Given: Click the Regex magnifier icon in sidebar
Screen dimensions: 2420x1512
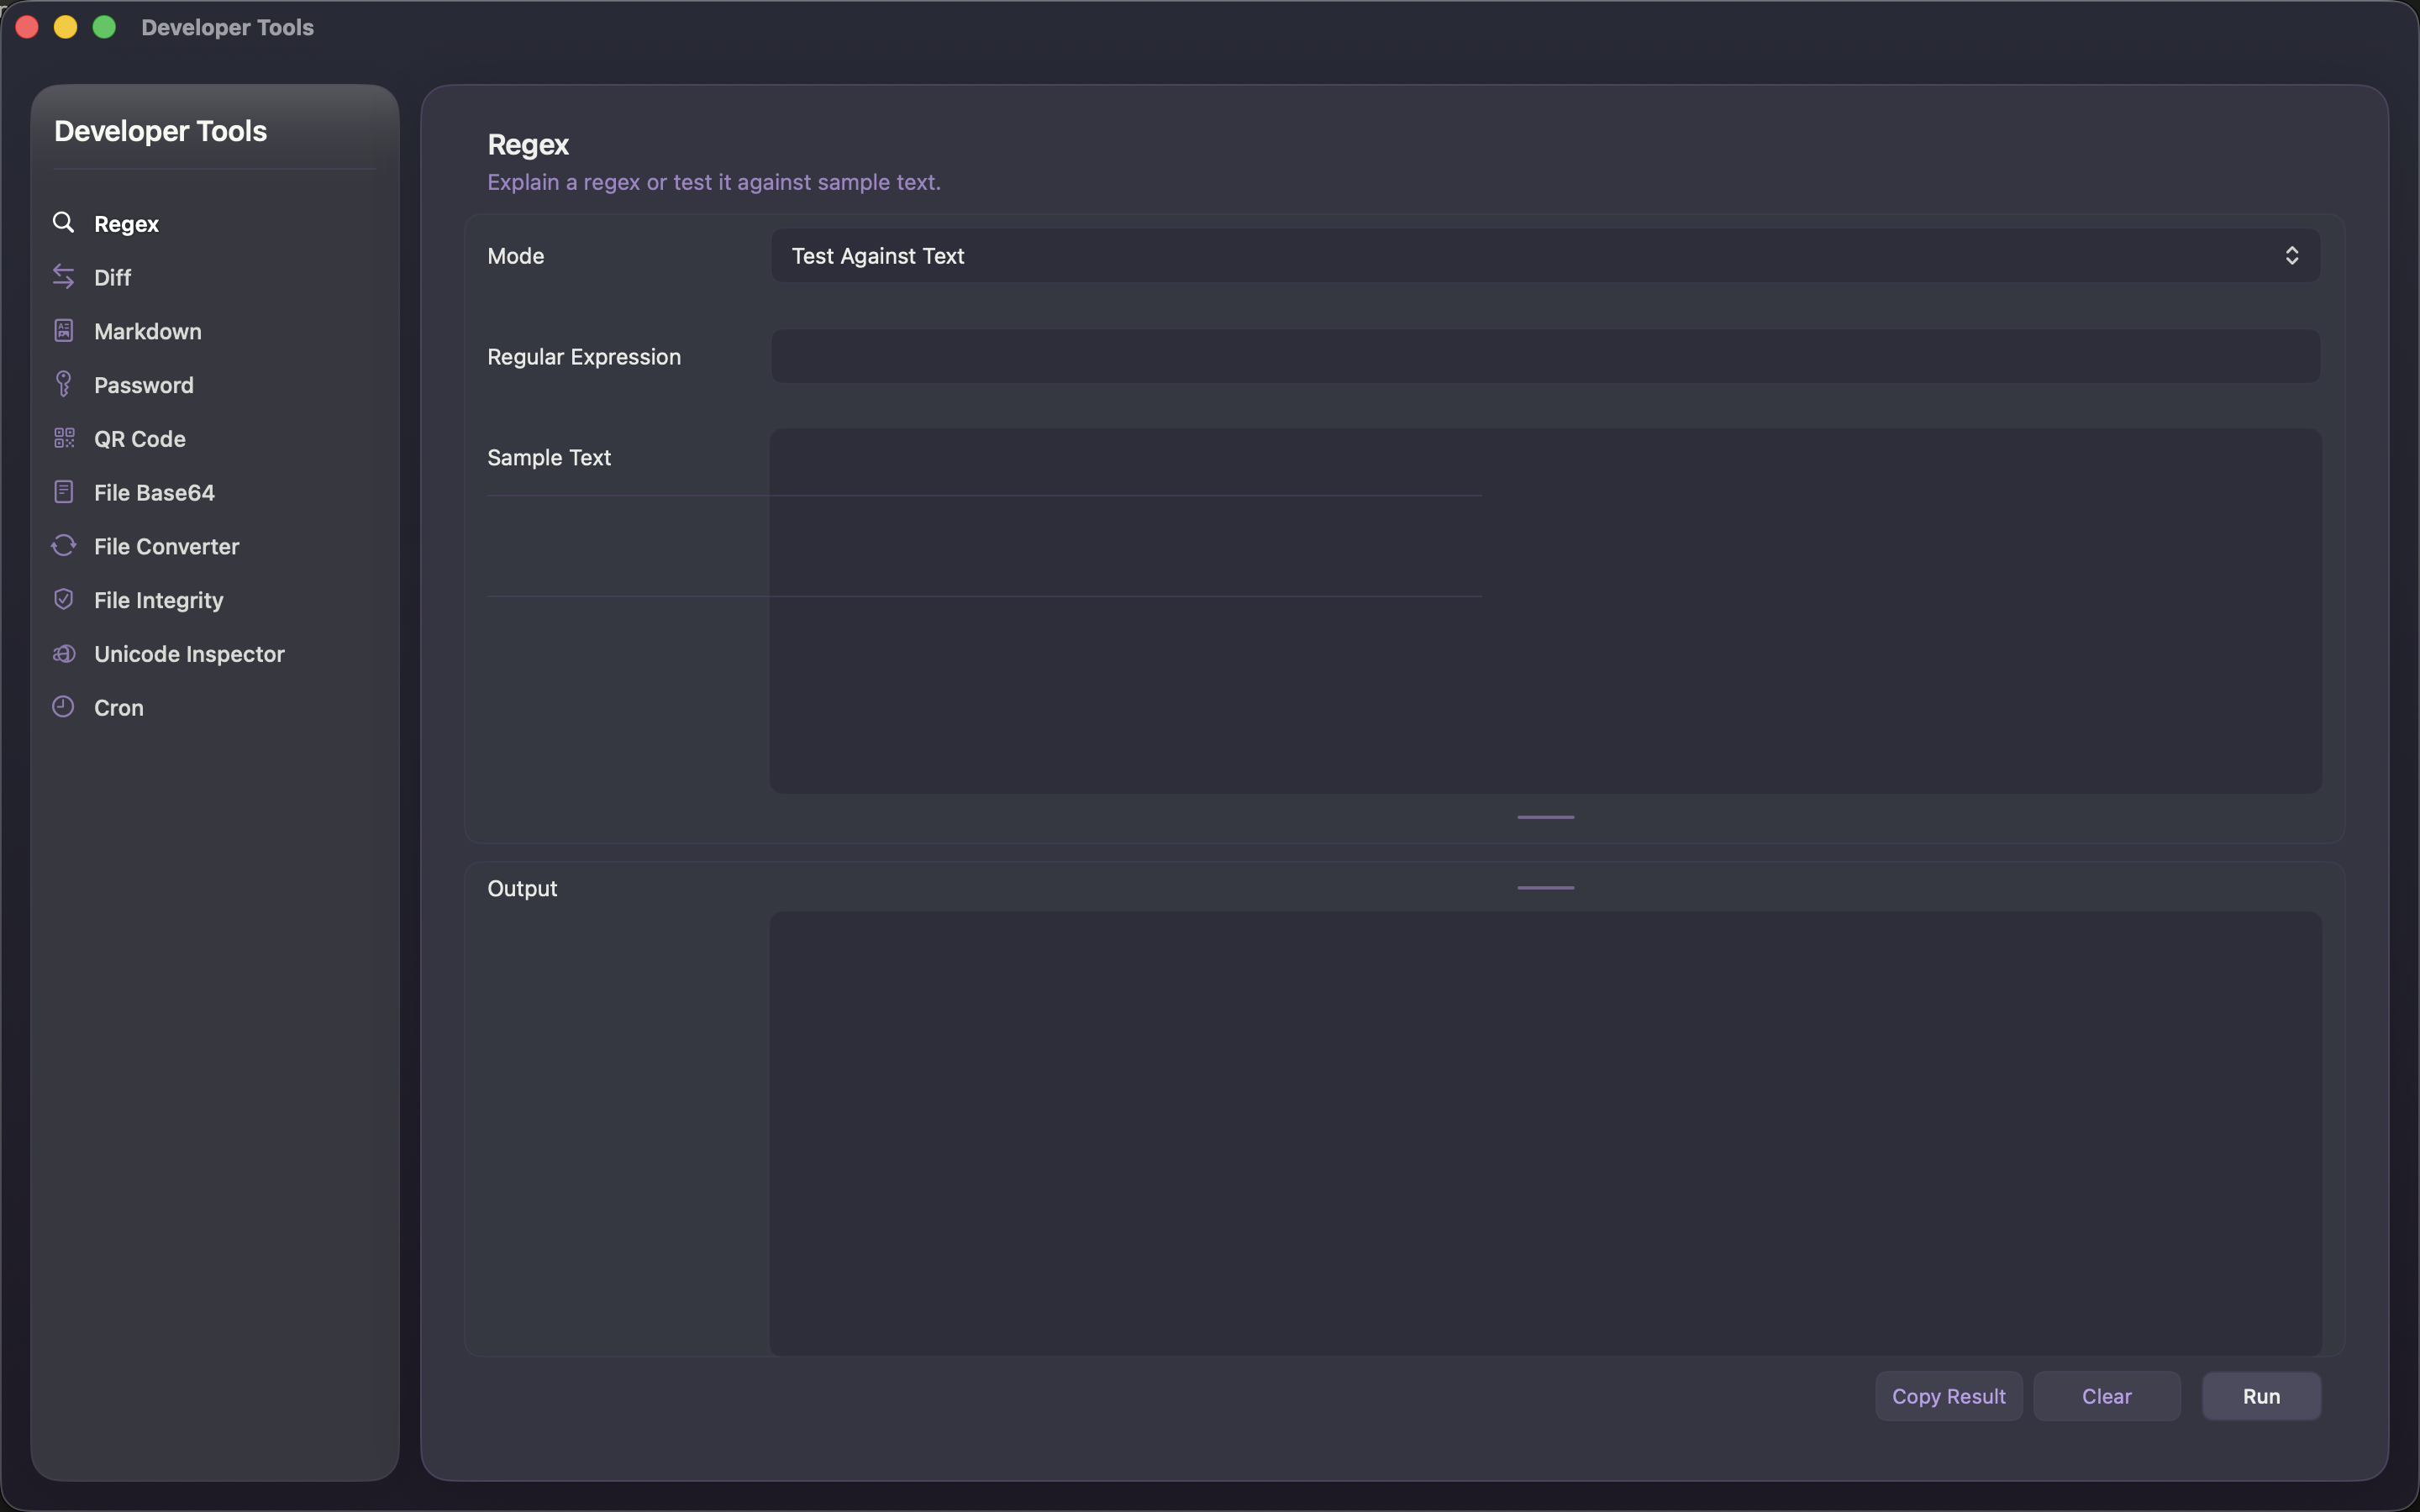Looking at the screenshot, I should (63, 222).
